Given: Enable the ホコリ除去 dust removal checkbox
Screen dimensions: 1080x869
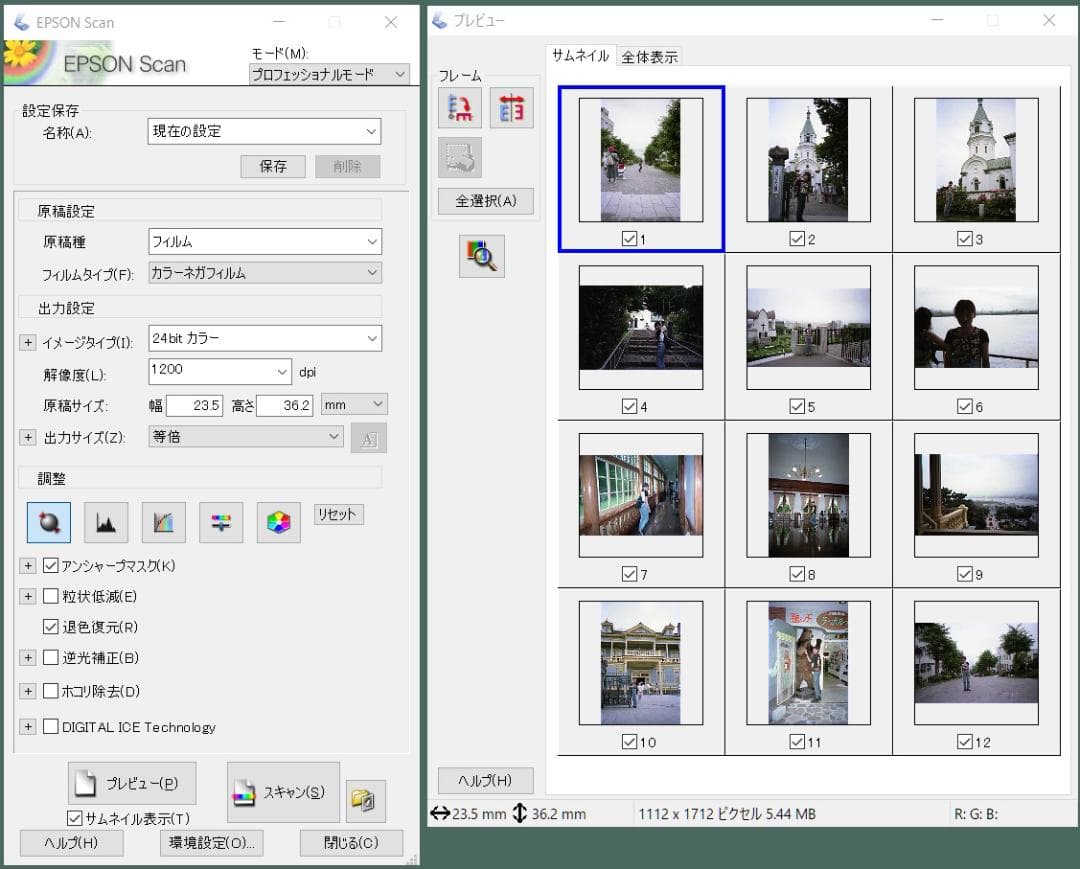Looking at the screenshot, I should coord(51,691).
